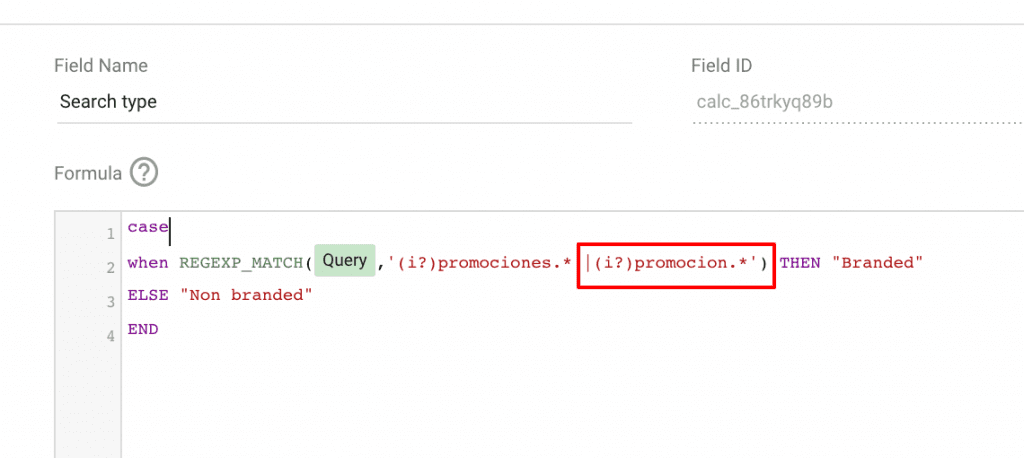This screenshot has width=1024, height=458.
Task: Click line number 4 in the gutter
Action: [x=110, y=336]
